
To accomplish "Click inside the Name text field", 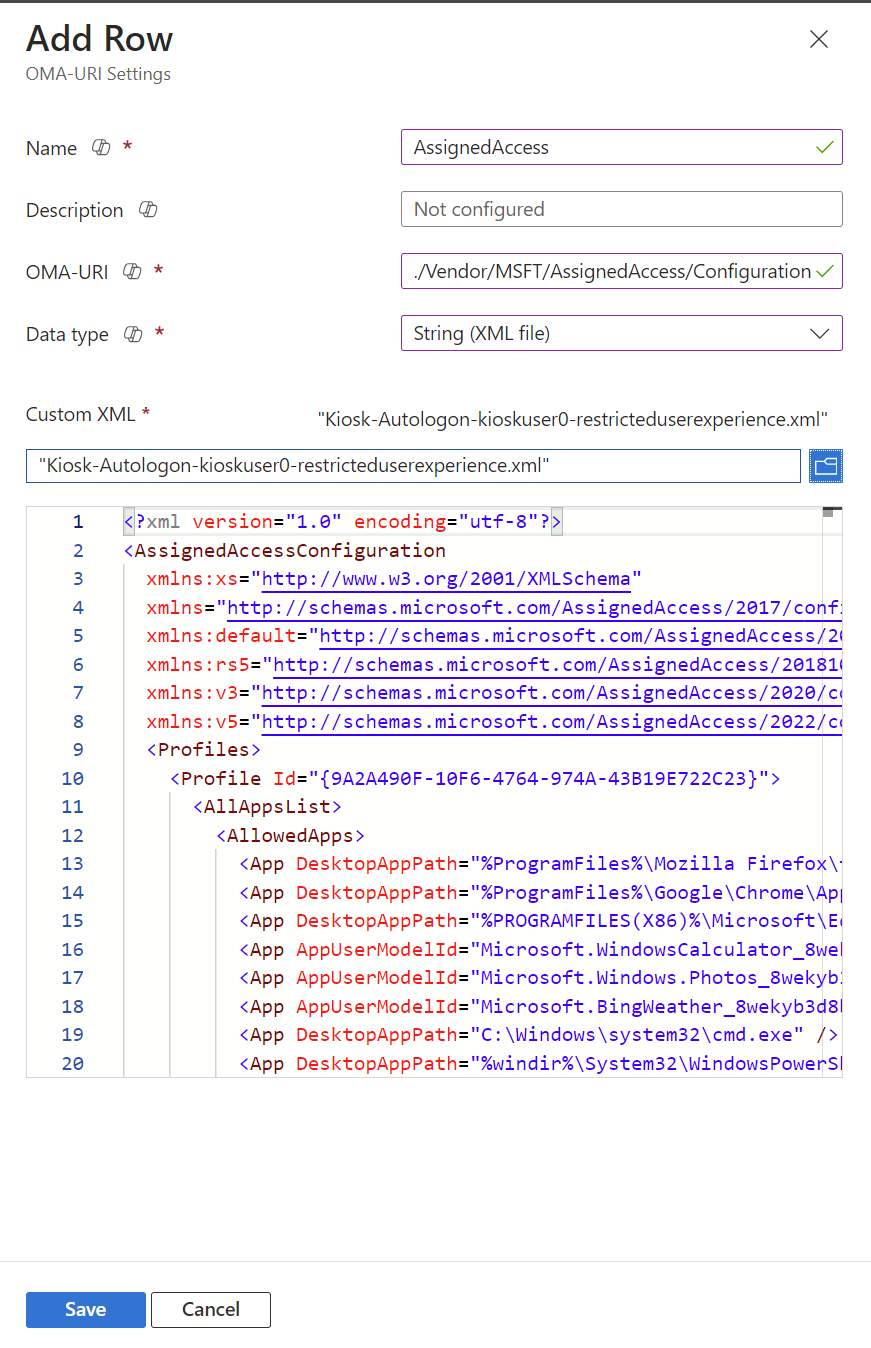I will (x=600, y=147).
